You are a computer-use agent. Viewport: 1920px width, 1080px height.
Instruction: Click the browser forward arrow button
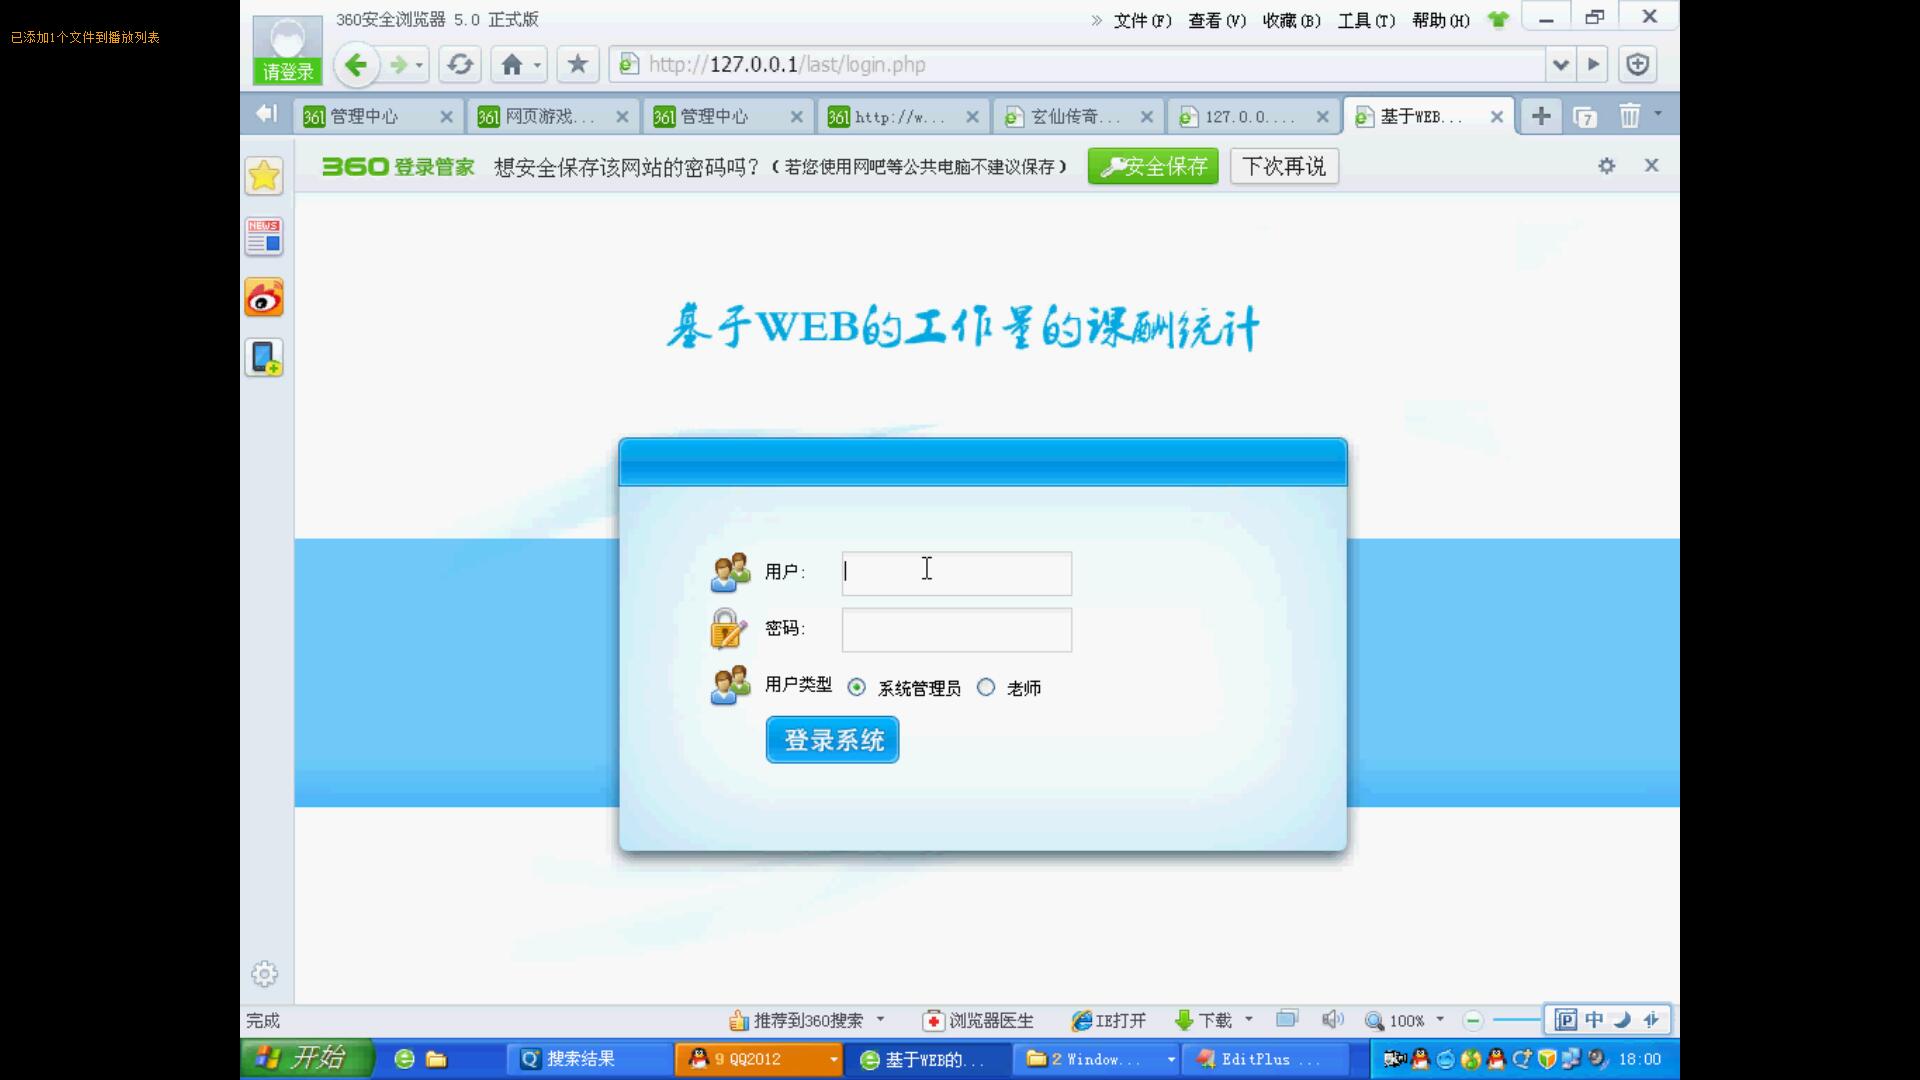398,65
